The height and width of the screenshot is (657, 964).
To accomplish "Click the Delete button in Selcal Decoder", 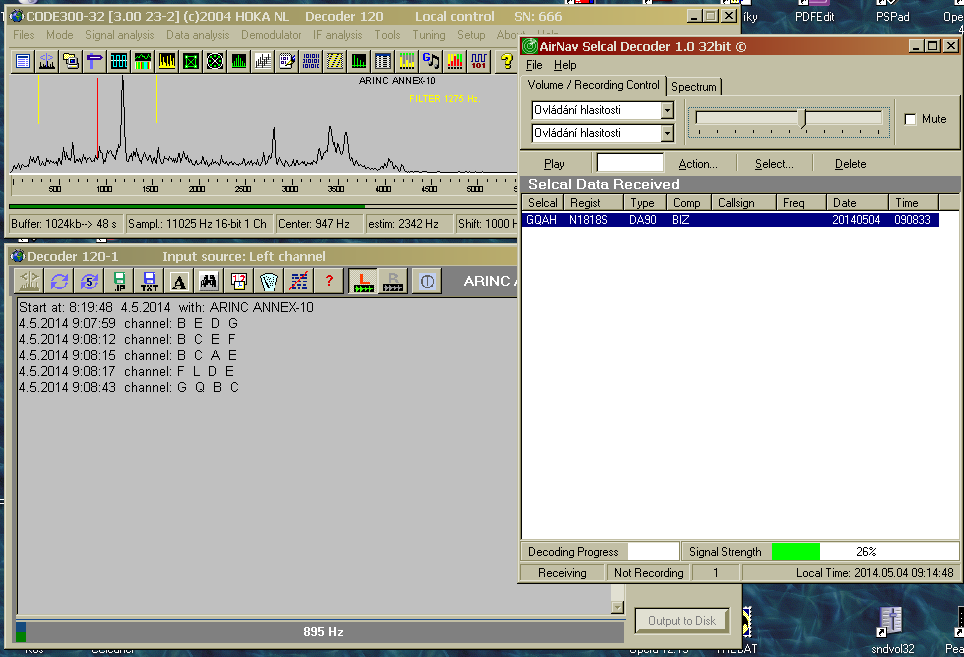I will (850, 164).
